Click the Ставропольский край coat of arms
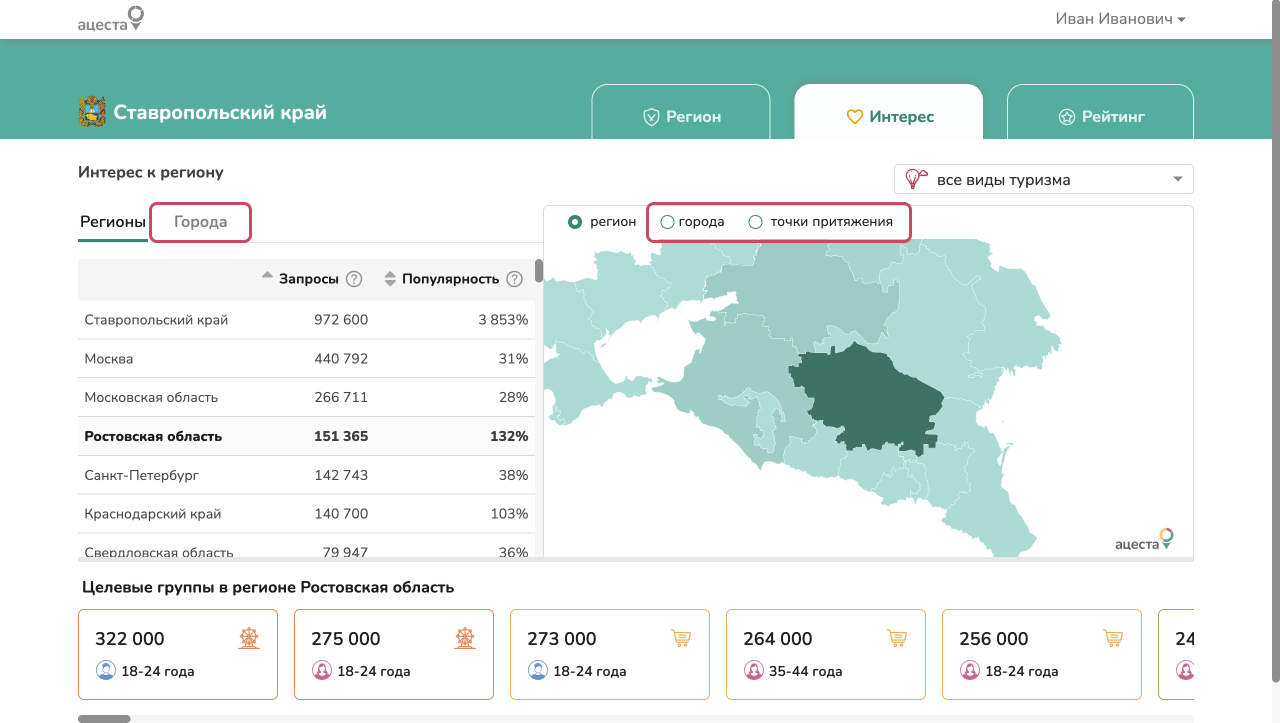 [x=92, y=112]
